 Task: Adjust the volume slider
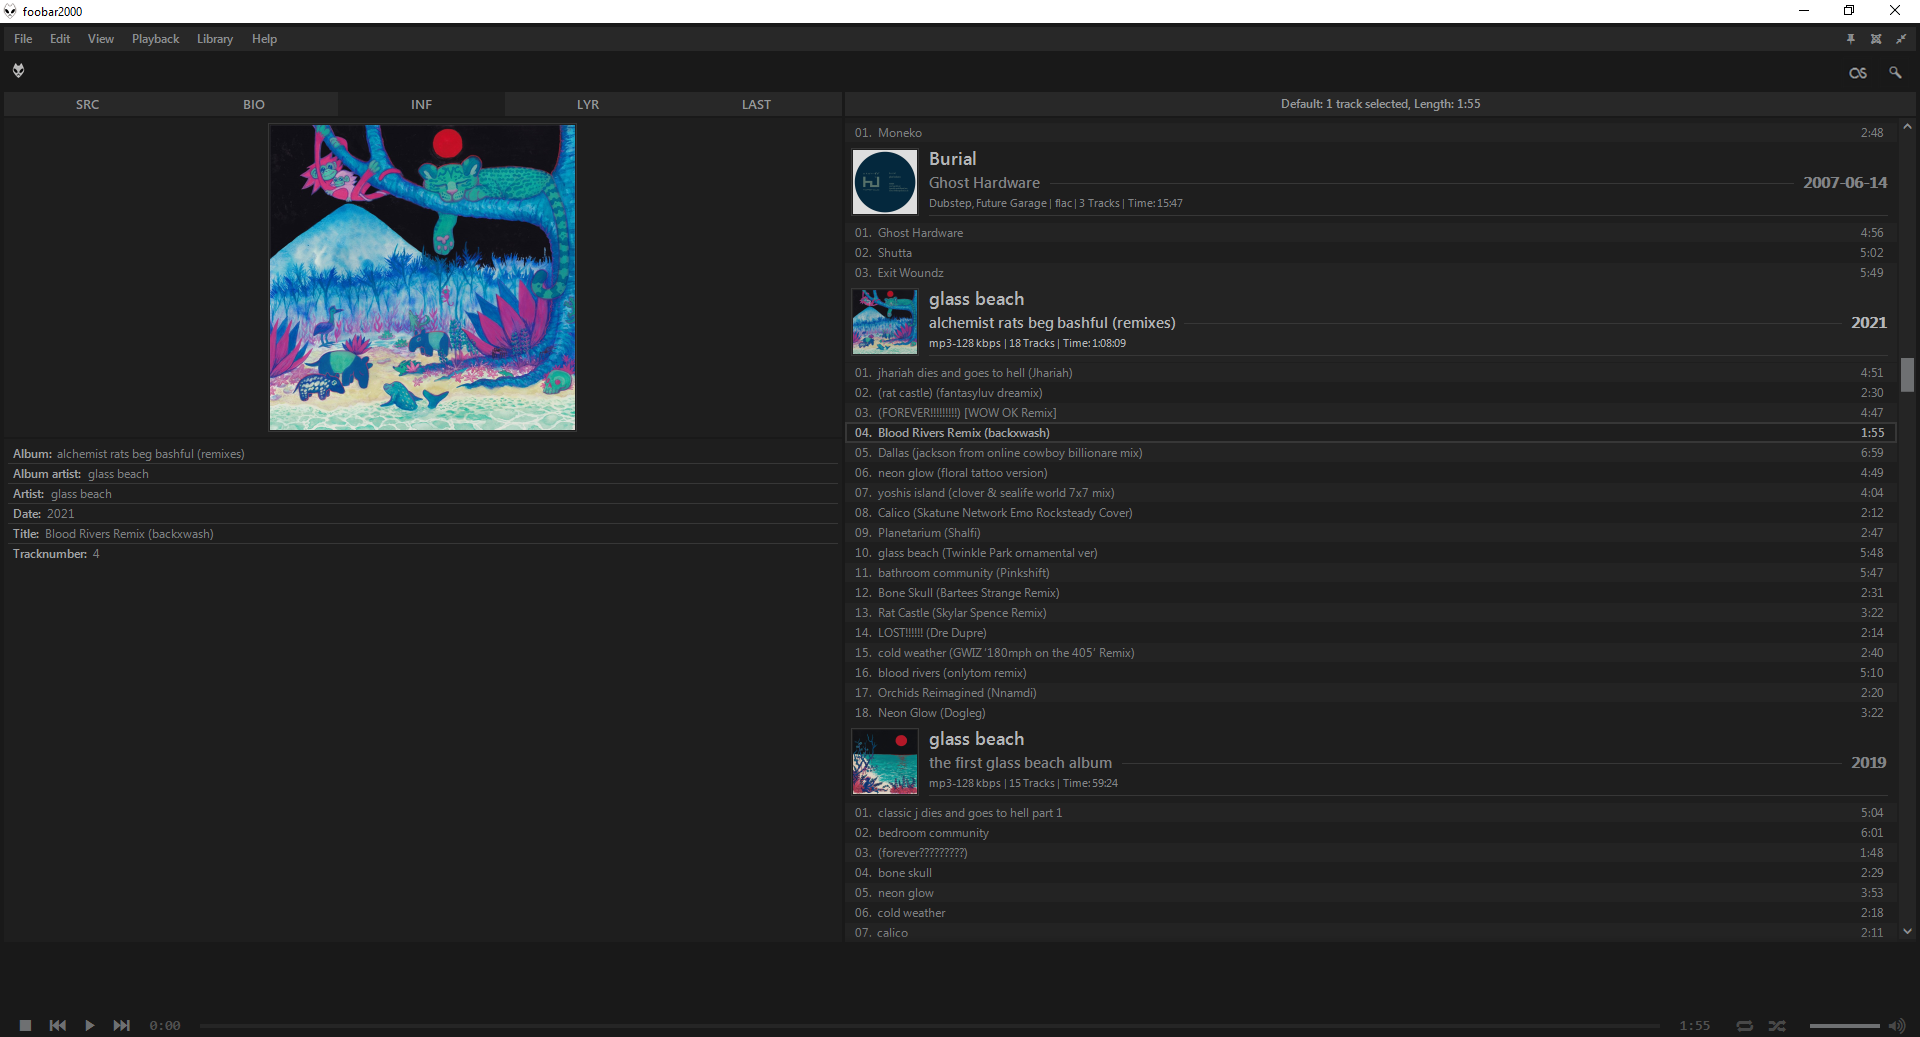point(1844,1026)
